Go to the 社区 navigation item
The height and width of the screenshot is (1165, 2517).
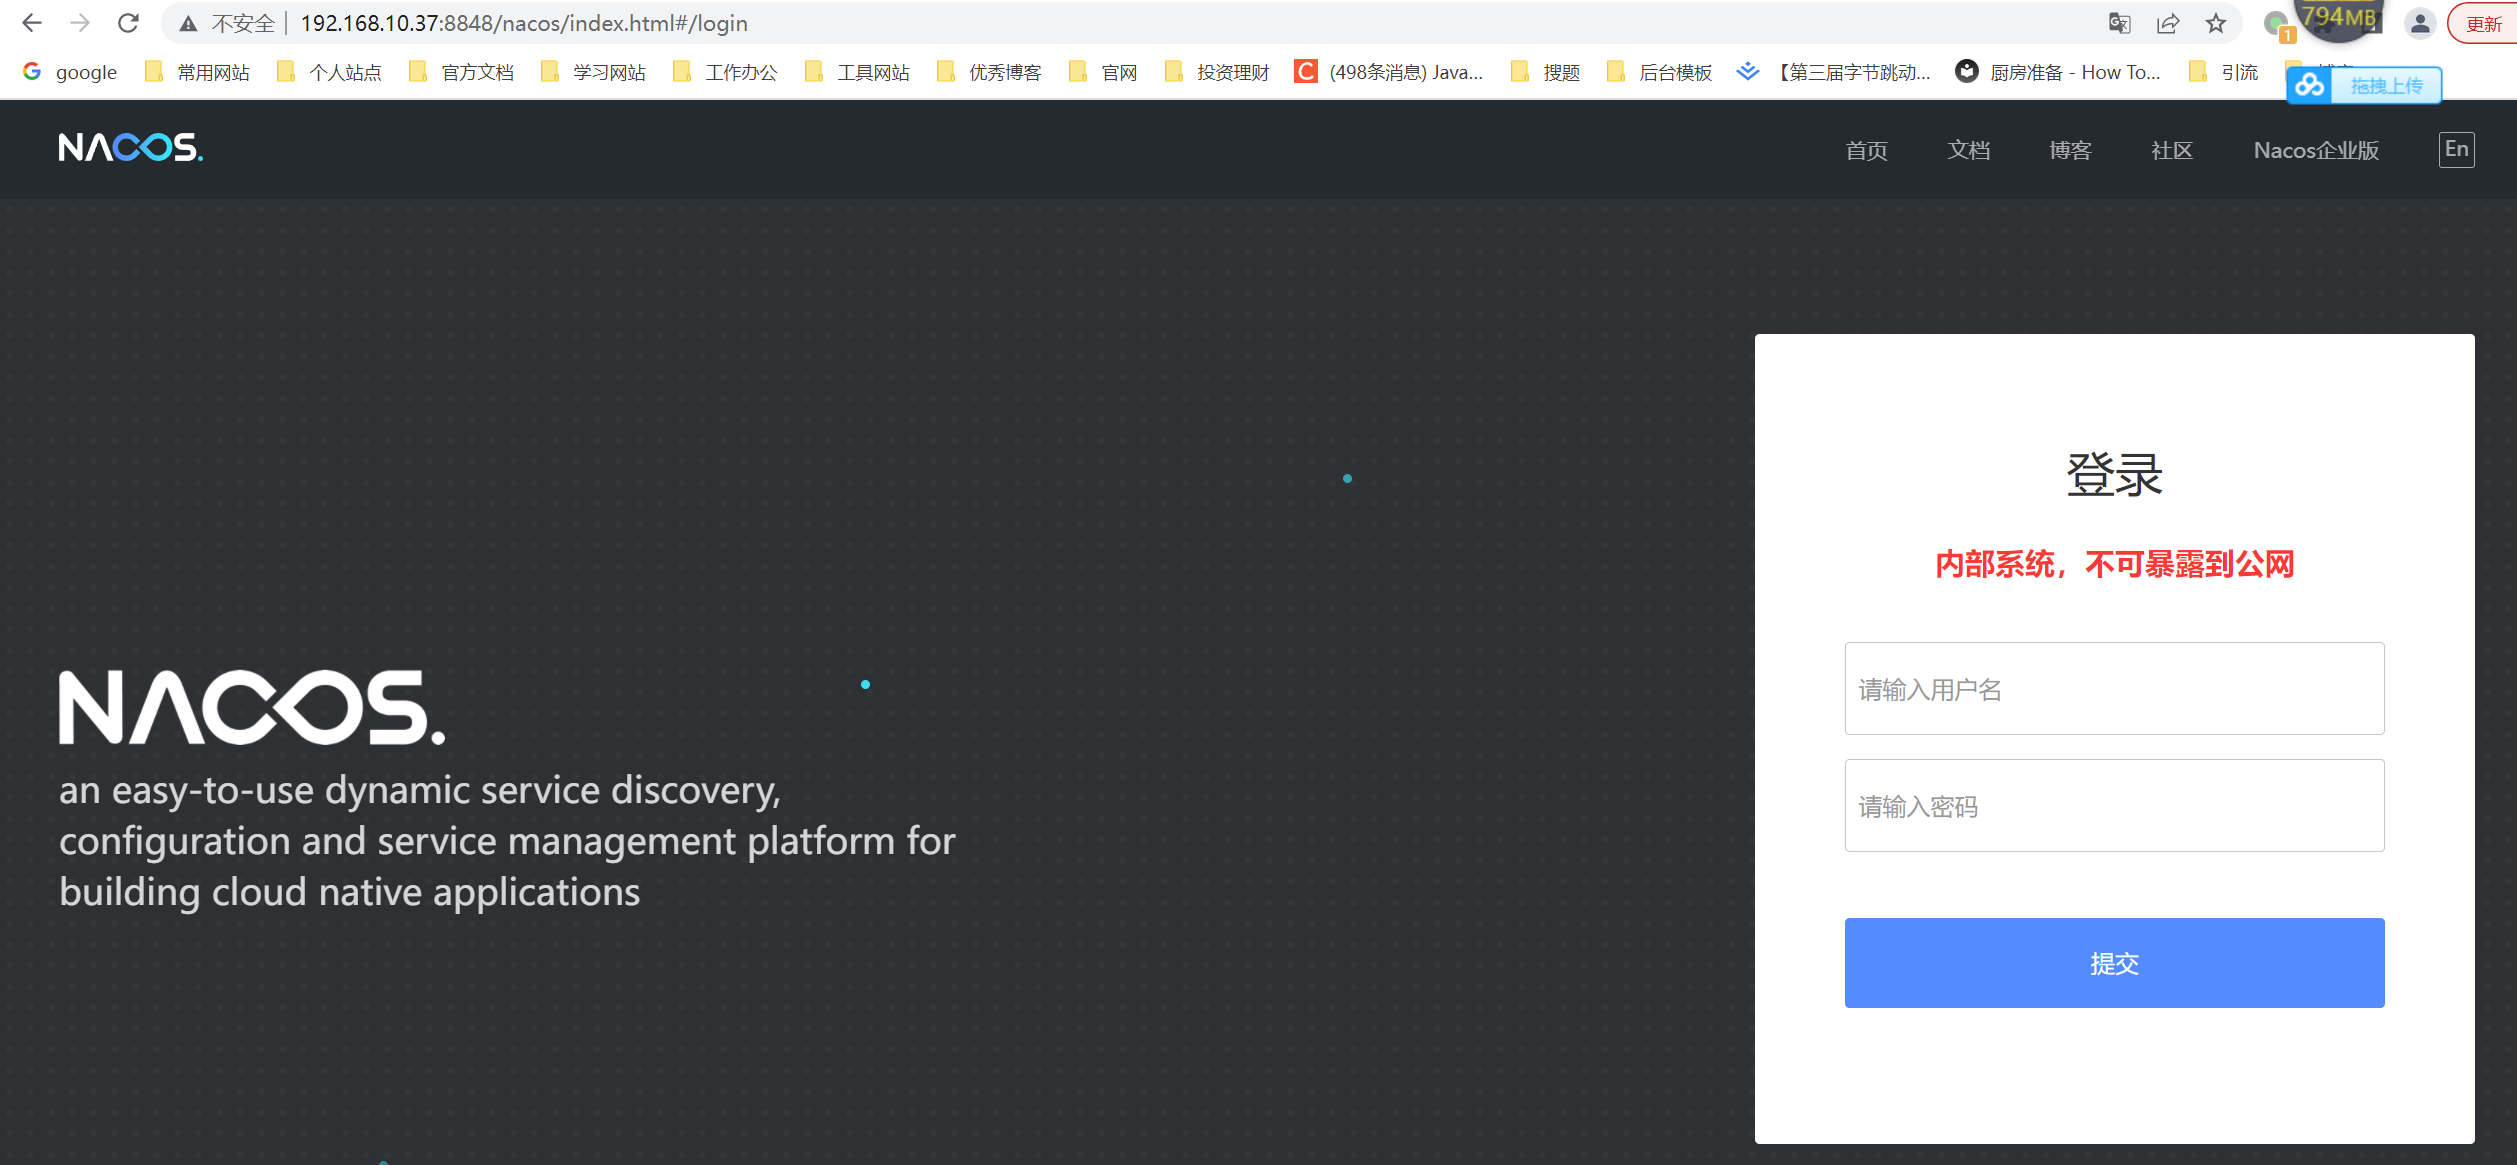point(2171,150)
